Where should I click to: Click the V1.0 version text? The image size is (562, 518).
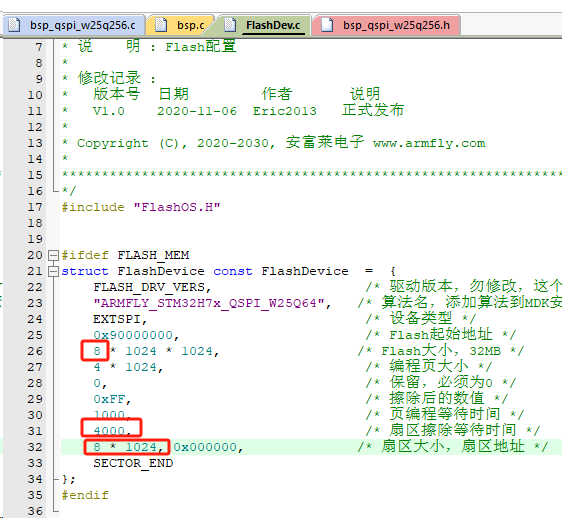pos(109,111)
